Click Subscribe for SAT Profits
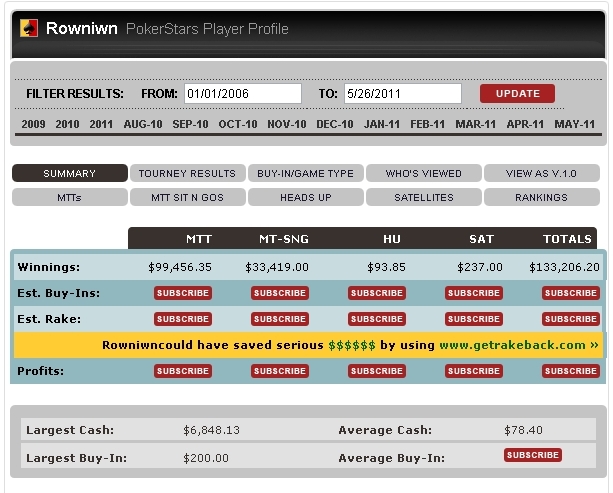Screen dimensions: 613x493 point(474,371)
